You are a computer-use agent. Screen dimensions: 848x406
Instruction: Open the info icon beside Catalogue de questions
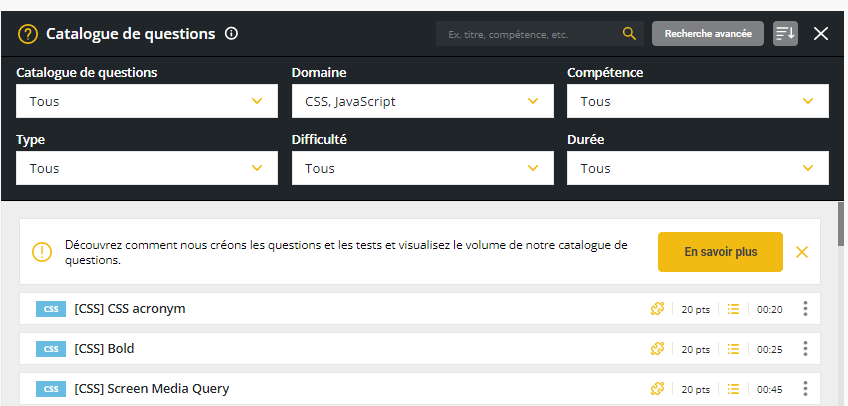[x=231, y=34]
